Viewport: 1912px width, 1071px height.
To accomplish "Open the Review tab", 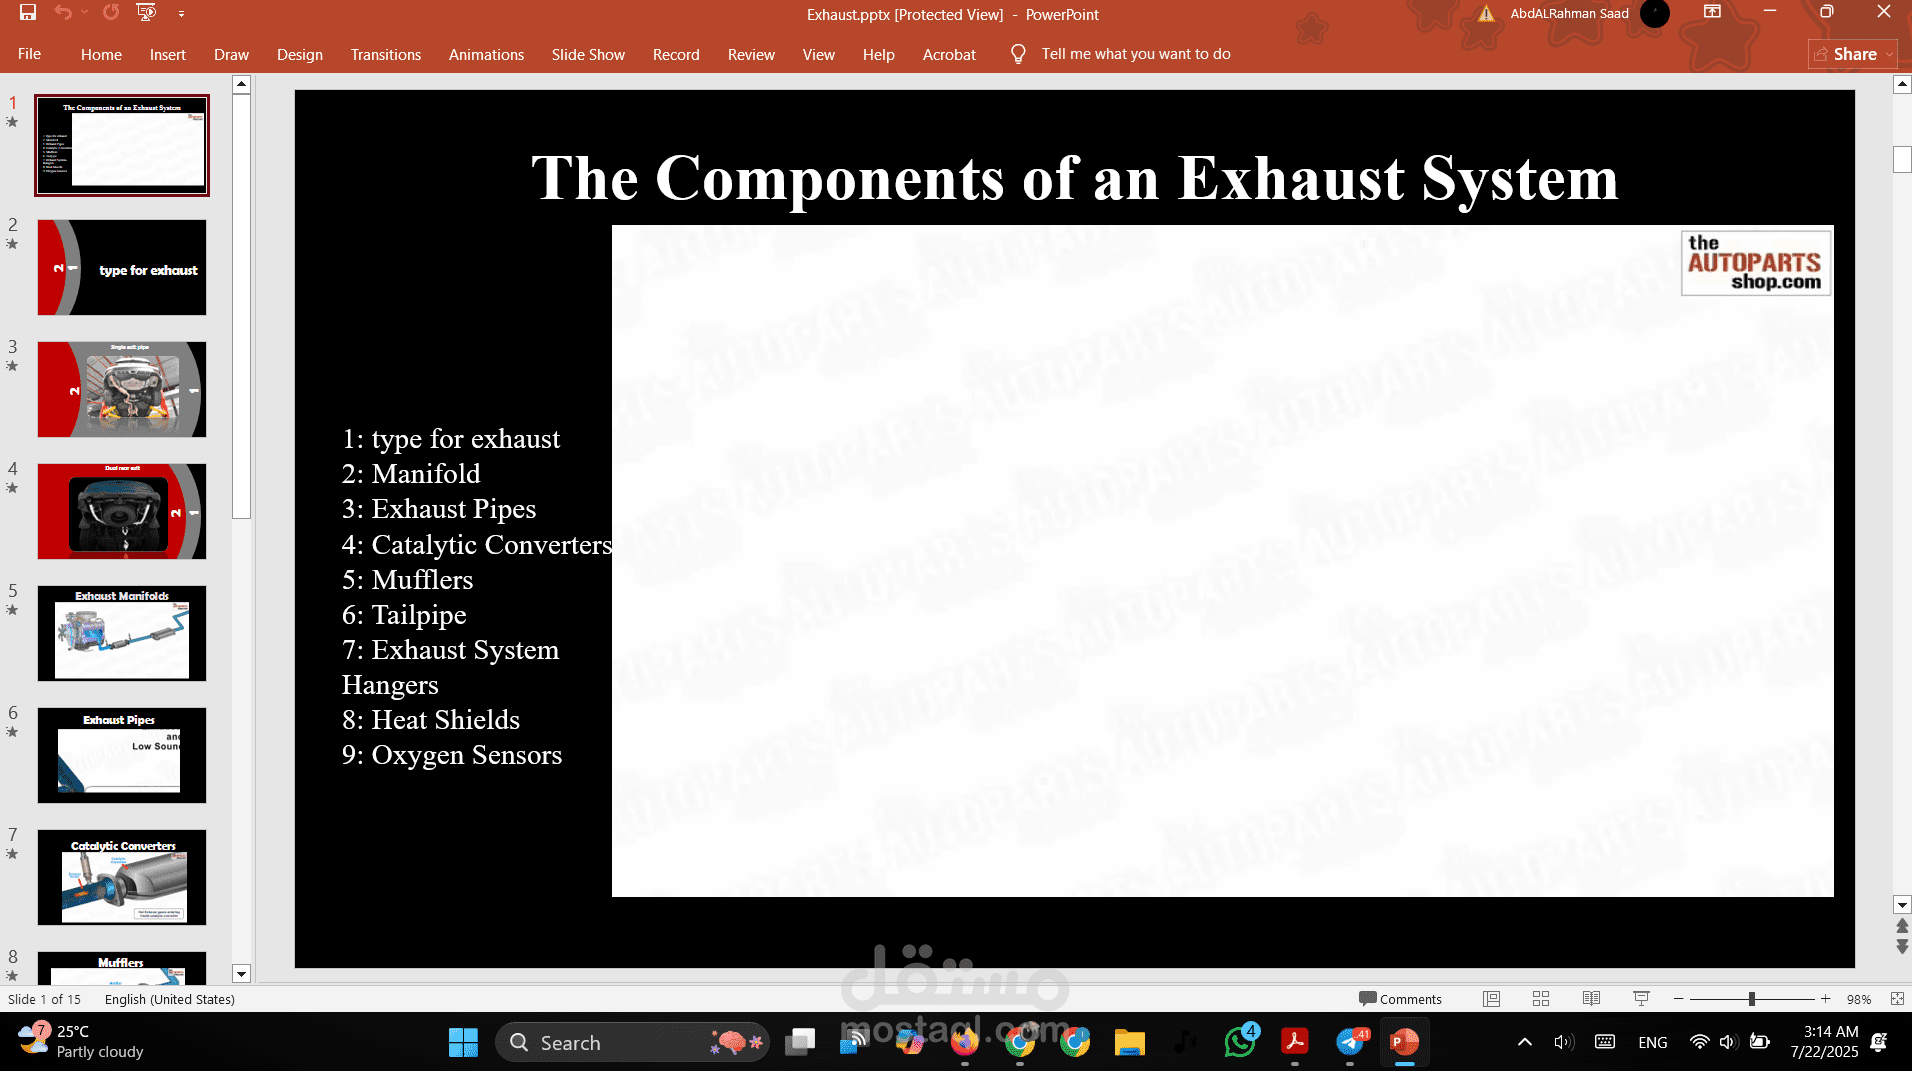I will pos(751,54).
